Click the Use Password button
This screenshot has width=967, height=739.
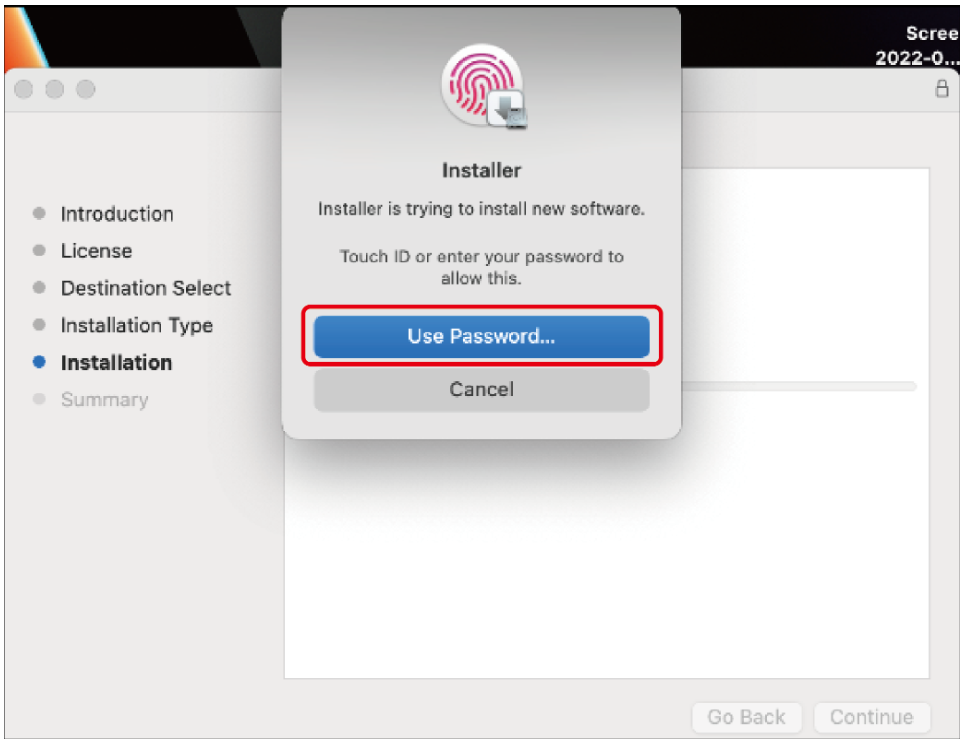pos(481,336)
